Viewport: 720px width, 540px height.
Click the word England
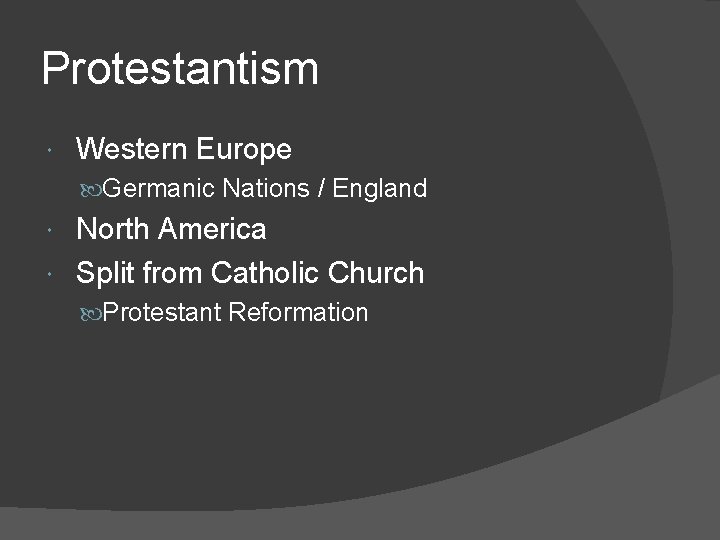click(379, 188)
